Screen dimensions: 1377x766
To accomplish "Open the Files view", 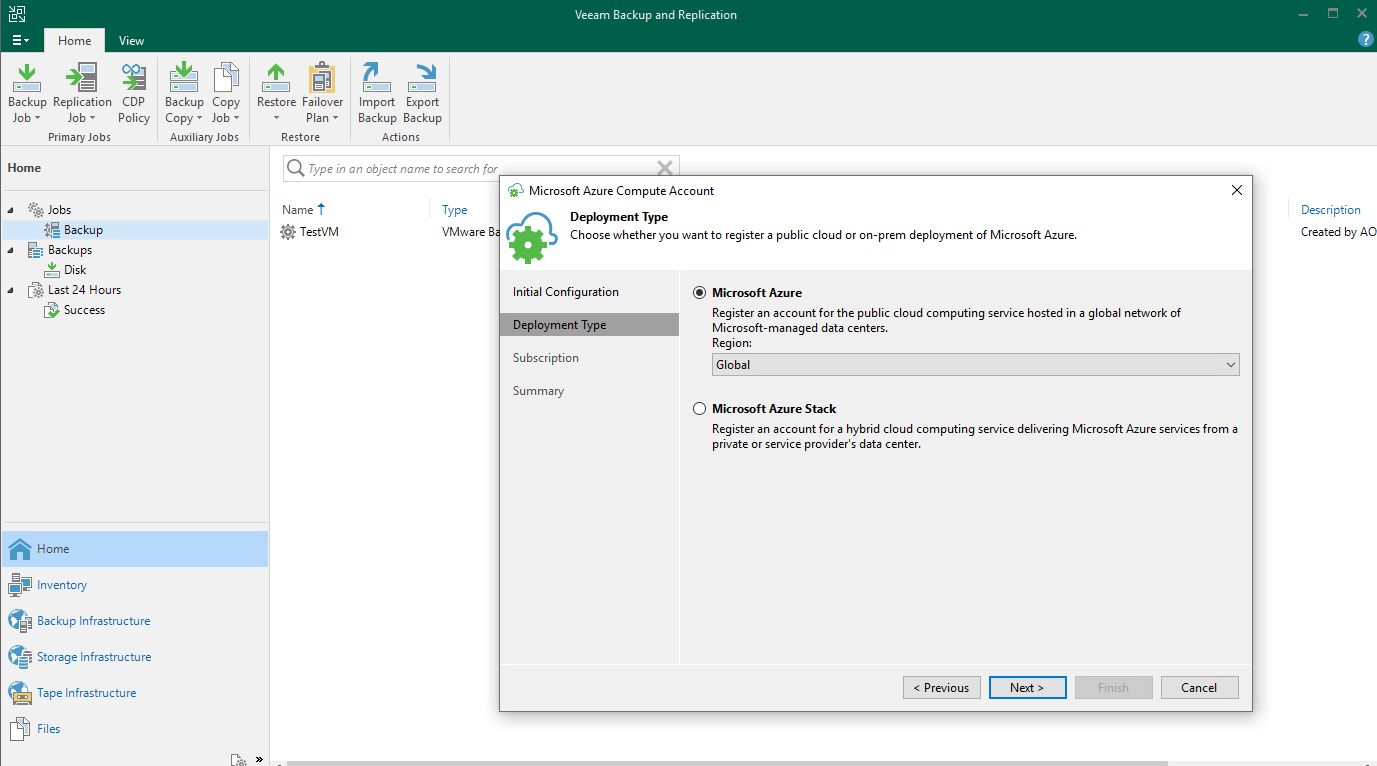I will click(x=135, y=729).
